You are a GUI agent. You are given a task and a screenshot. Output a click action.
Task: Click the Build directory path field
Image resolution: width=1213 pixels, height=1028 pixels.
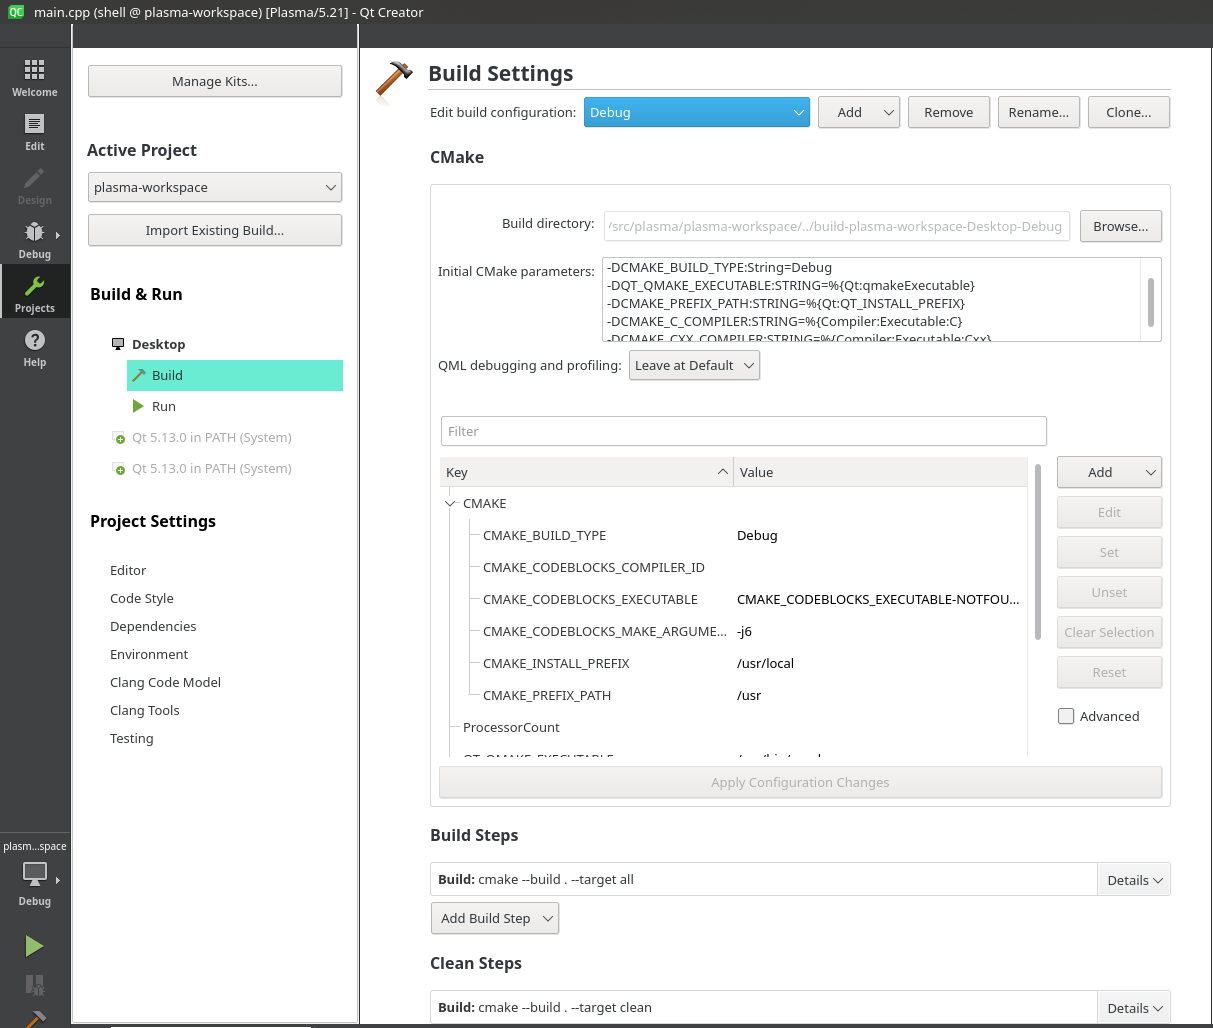coord(837,226)
